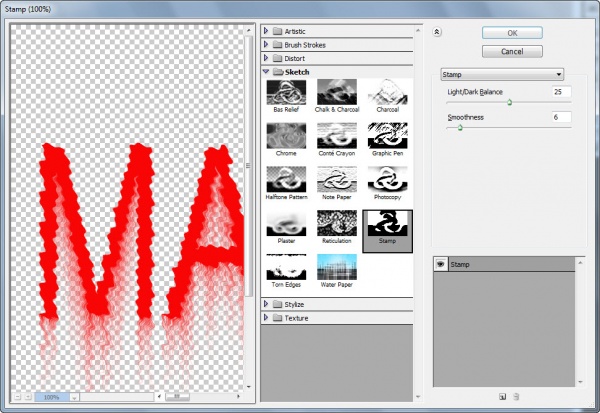Select the Bas Relief filter thumbnail

286,92
